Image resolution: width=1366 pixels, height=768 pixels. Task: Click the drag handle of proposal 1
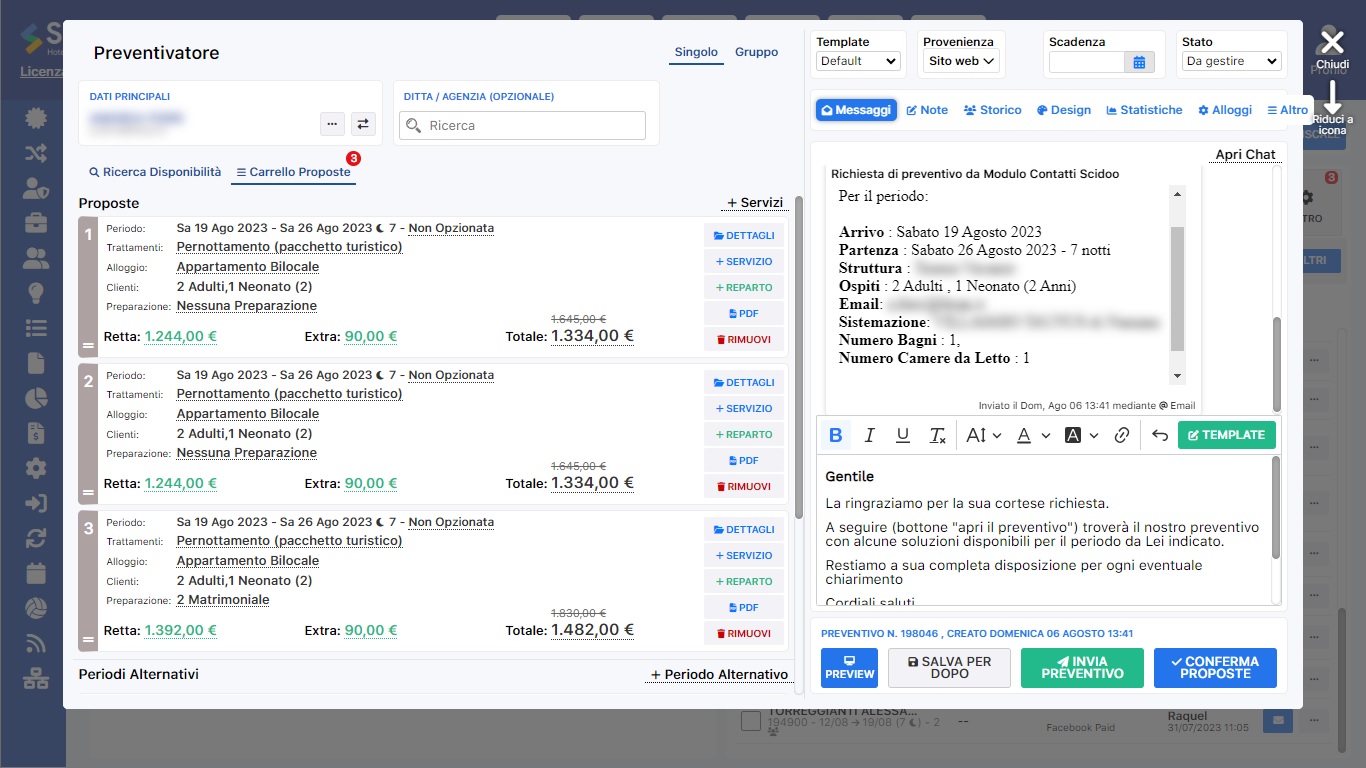pos(88,346)
